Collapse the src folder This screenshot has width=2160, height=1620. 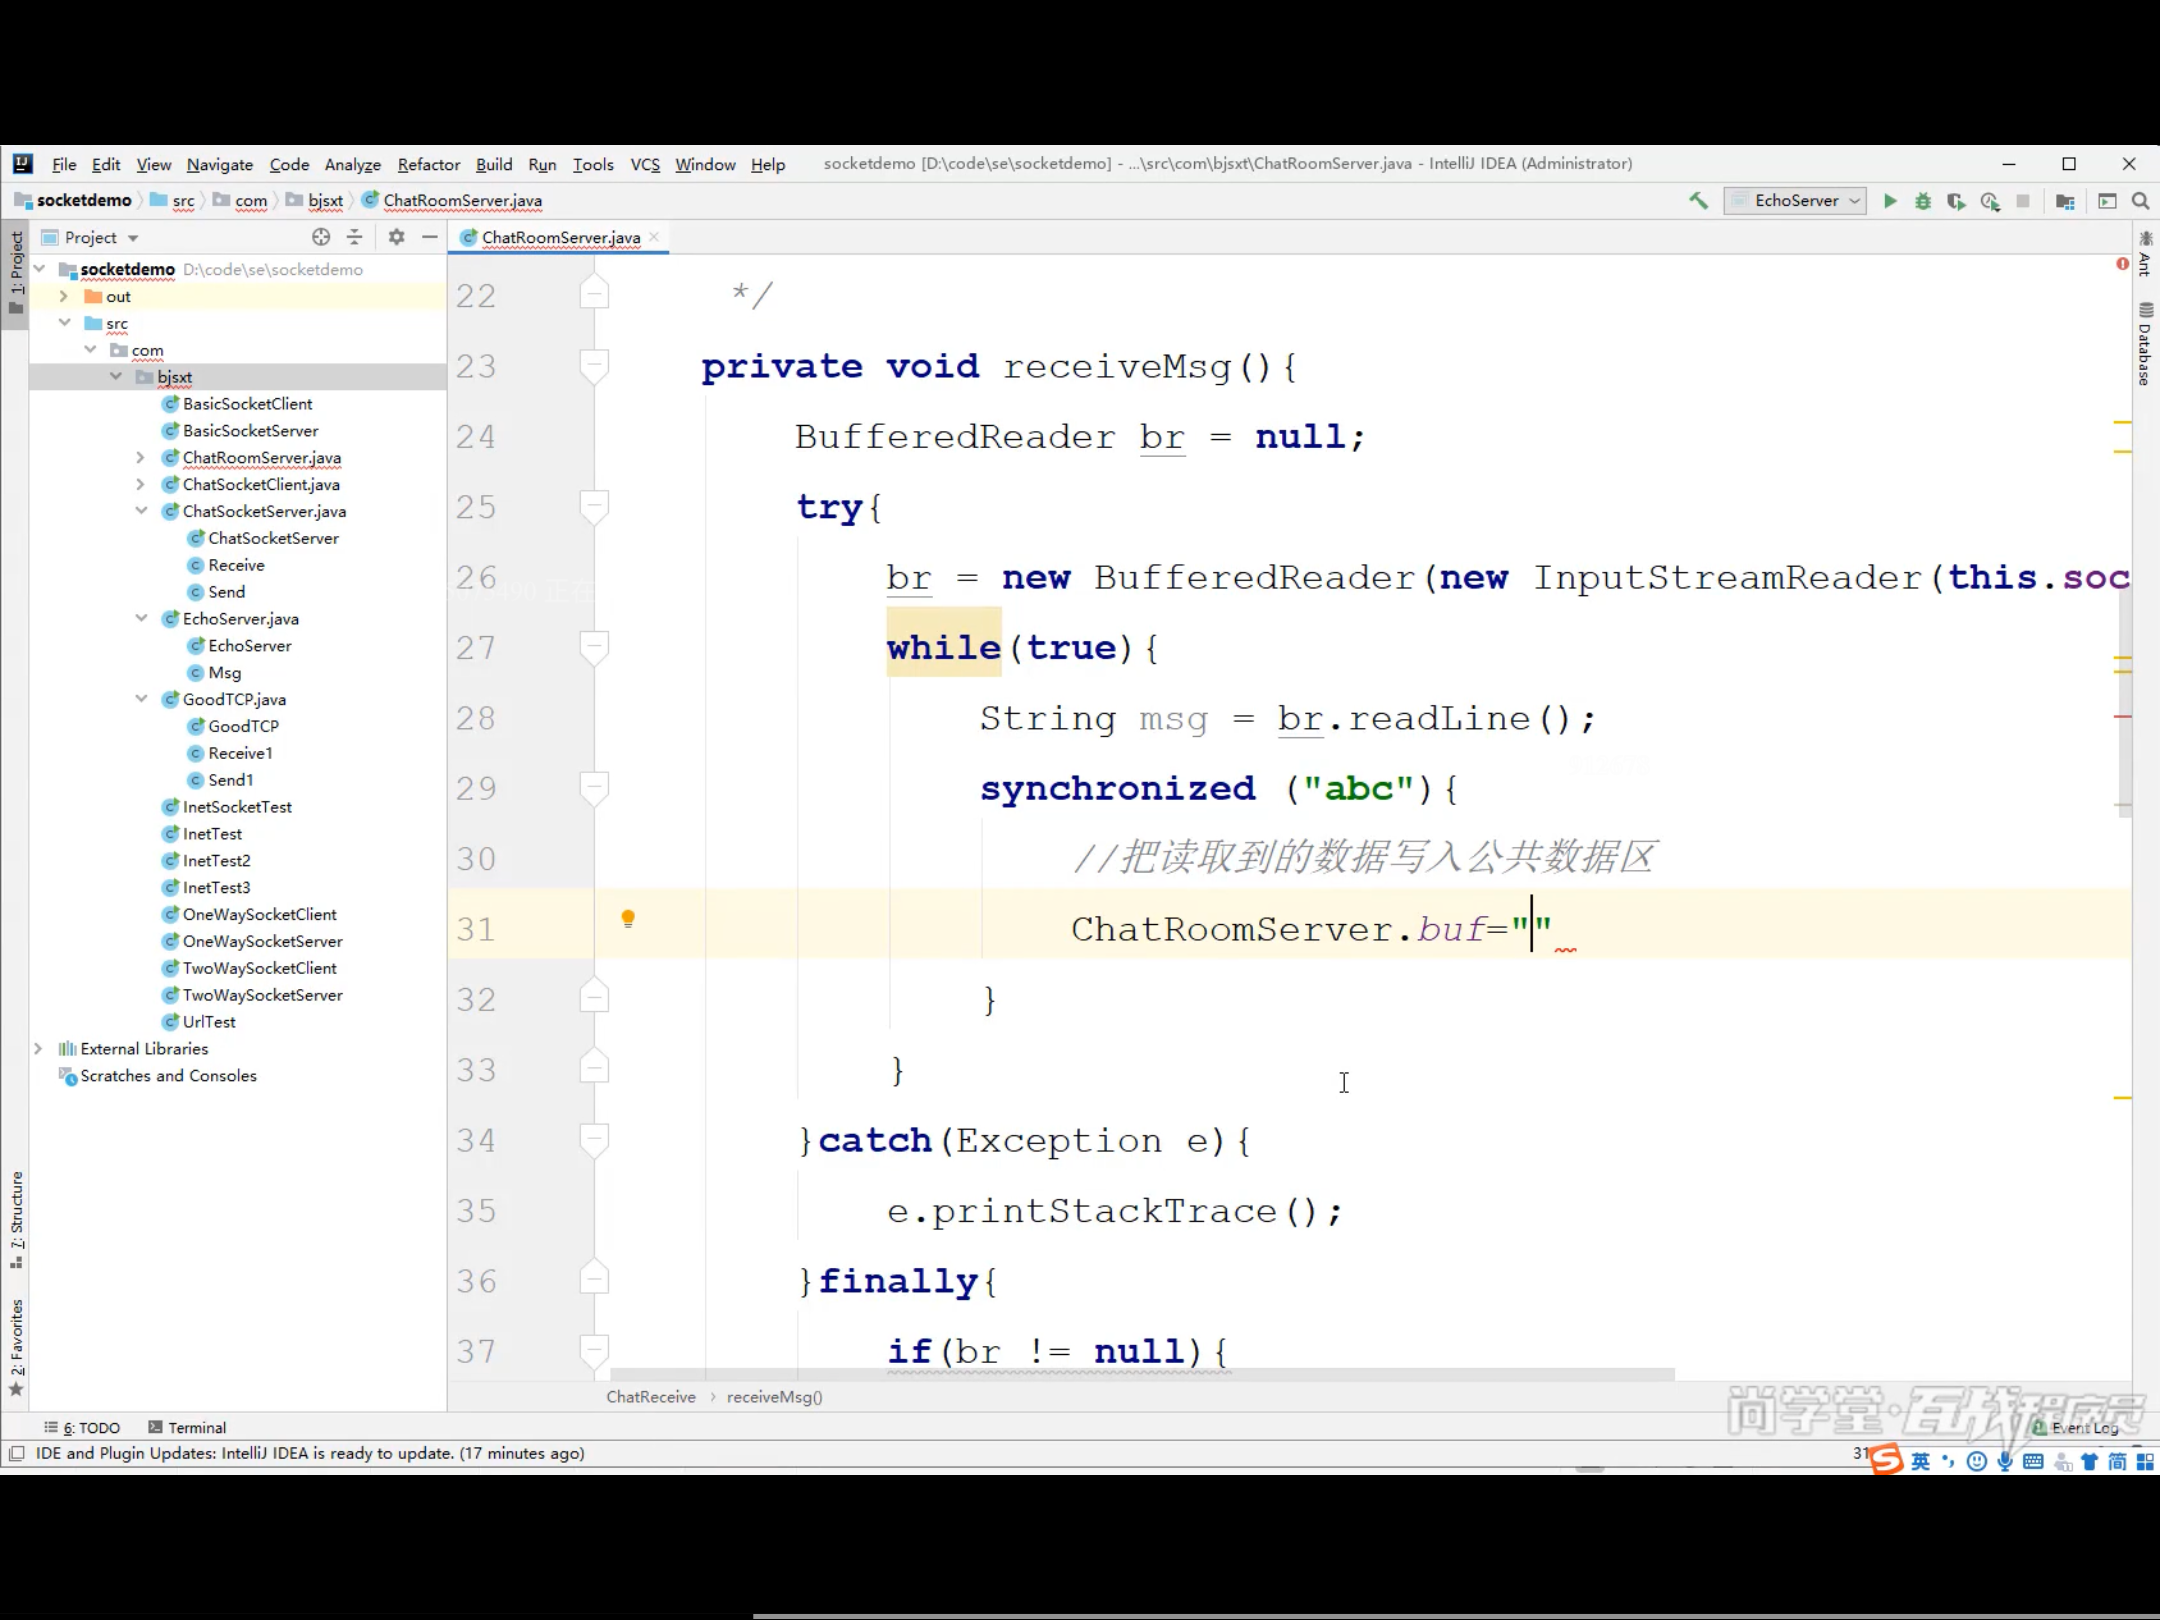(64, 323)
